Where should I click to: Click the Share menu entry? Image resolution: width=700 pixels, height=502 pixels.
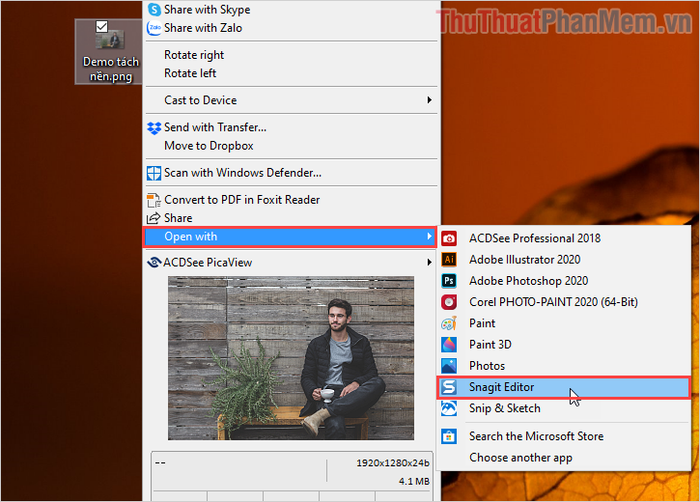292,218
